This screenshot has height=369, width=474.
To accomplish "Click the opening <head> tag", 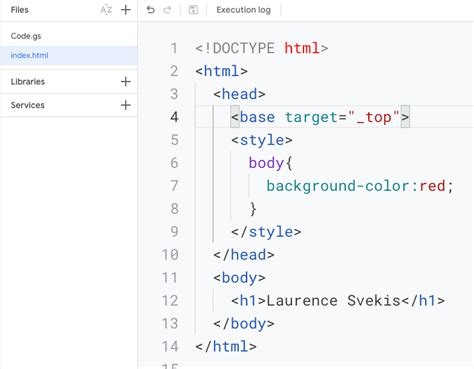I will 239,94.
